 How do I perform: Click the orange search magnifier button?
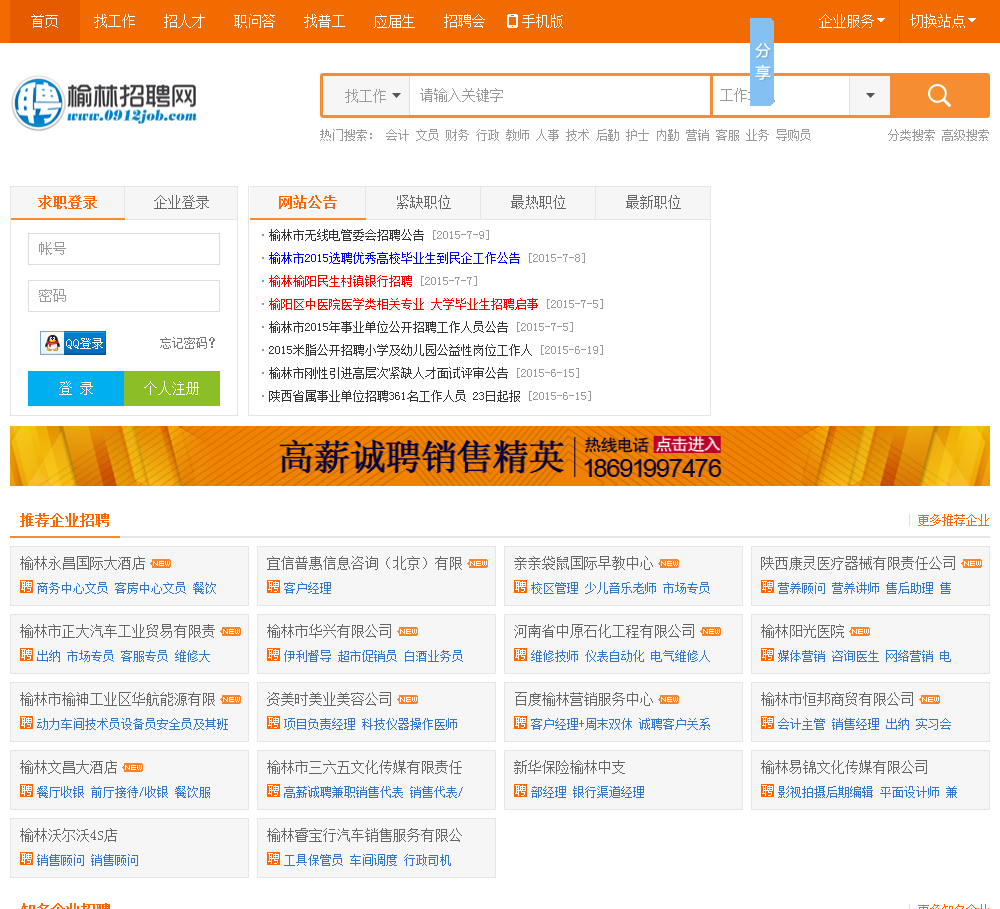pos(939,96)
